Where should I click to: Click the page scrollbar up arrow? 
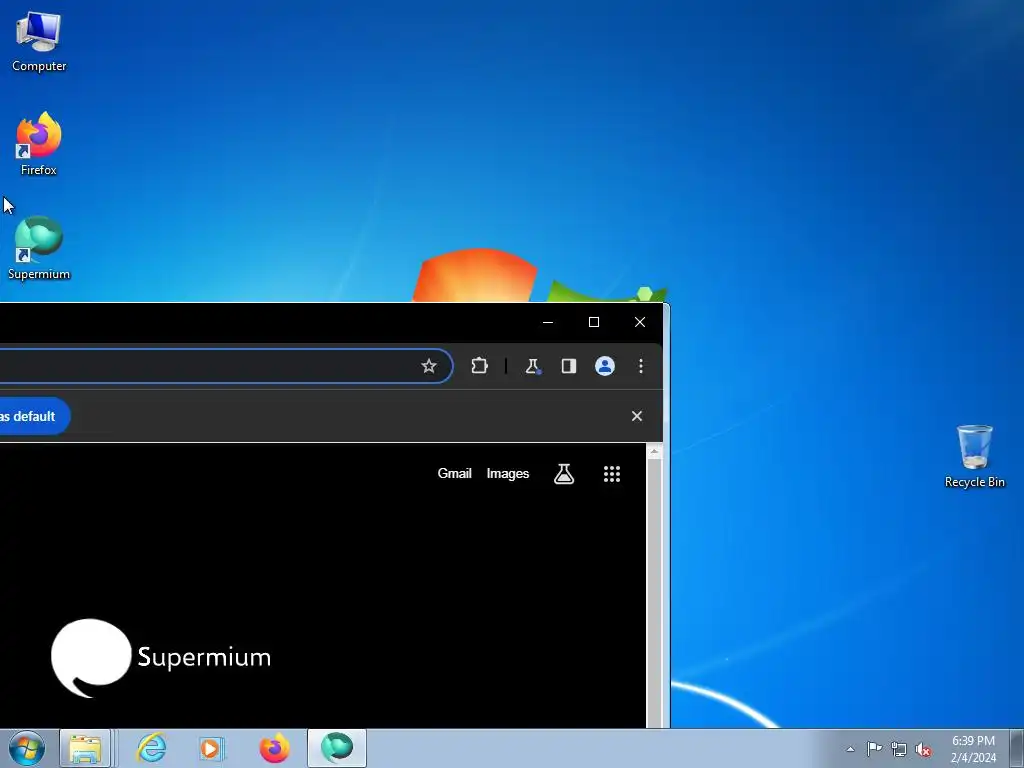(x=654, y=451)
